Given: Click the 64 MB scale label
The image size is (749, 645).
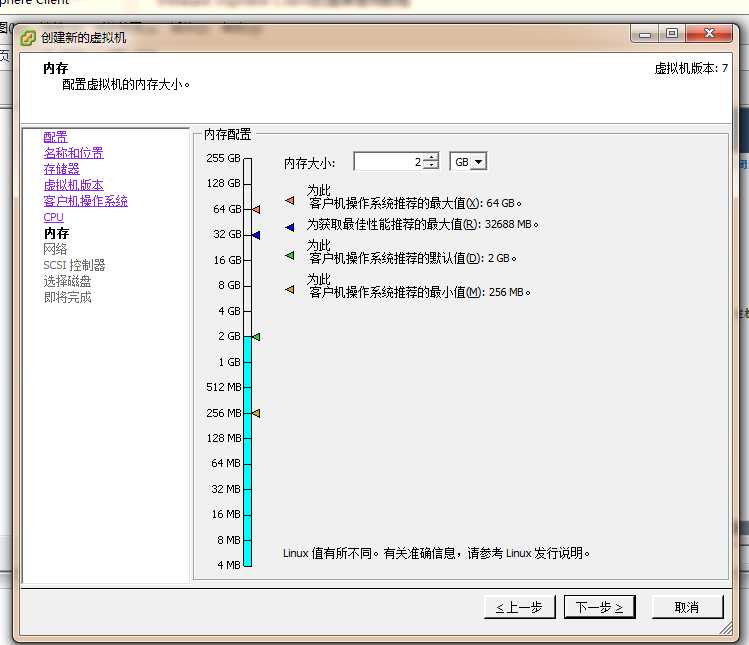Looking at the screenshot, I should click(x=226, y=463).
